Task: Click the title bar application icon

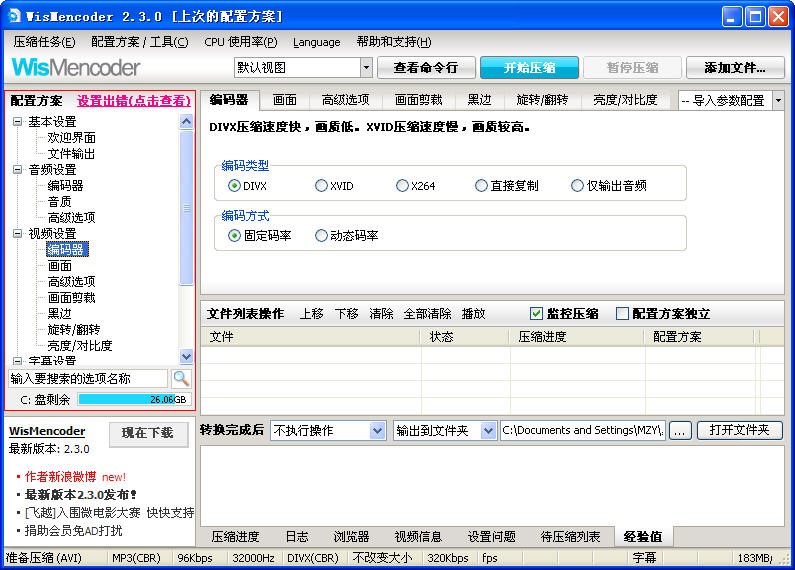Action: click(x=15, y=16)
